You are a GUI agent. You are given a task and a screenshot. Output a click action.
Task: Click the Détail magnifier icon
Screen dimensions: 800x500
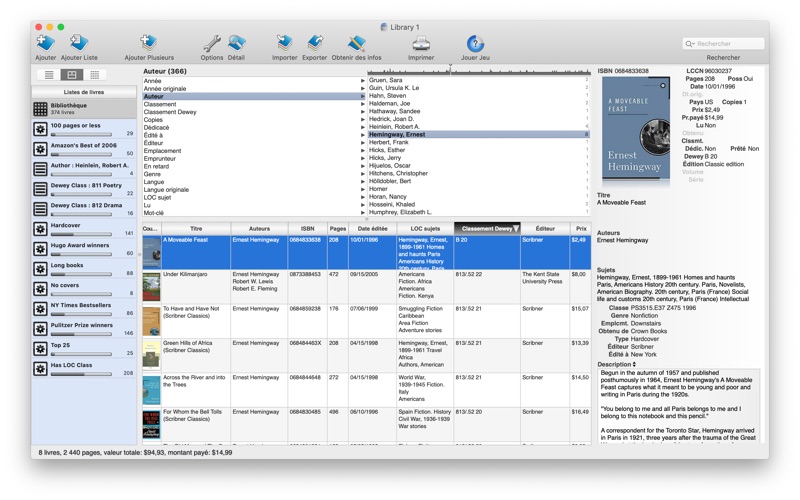point(236,43)
